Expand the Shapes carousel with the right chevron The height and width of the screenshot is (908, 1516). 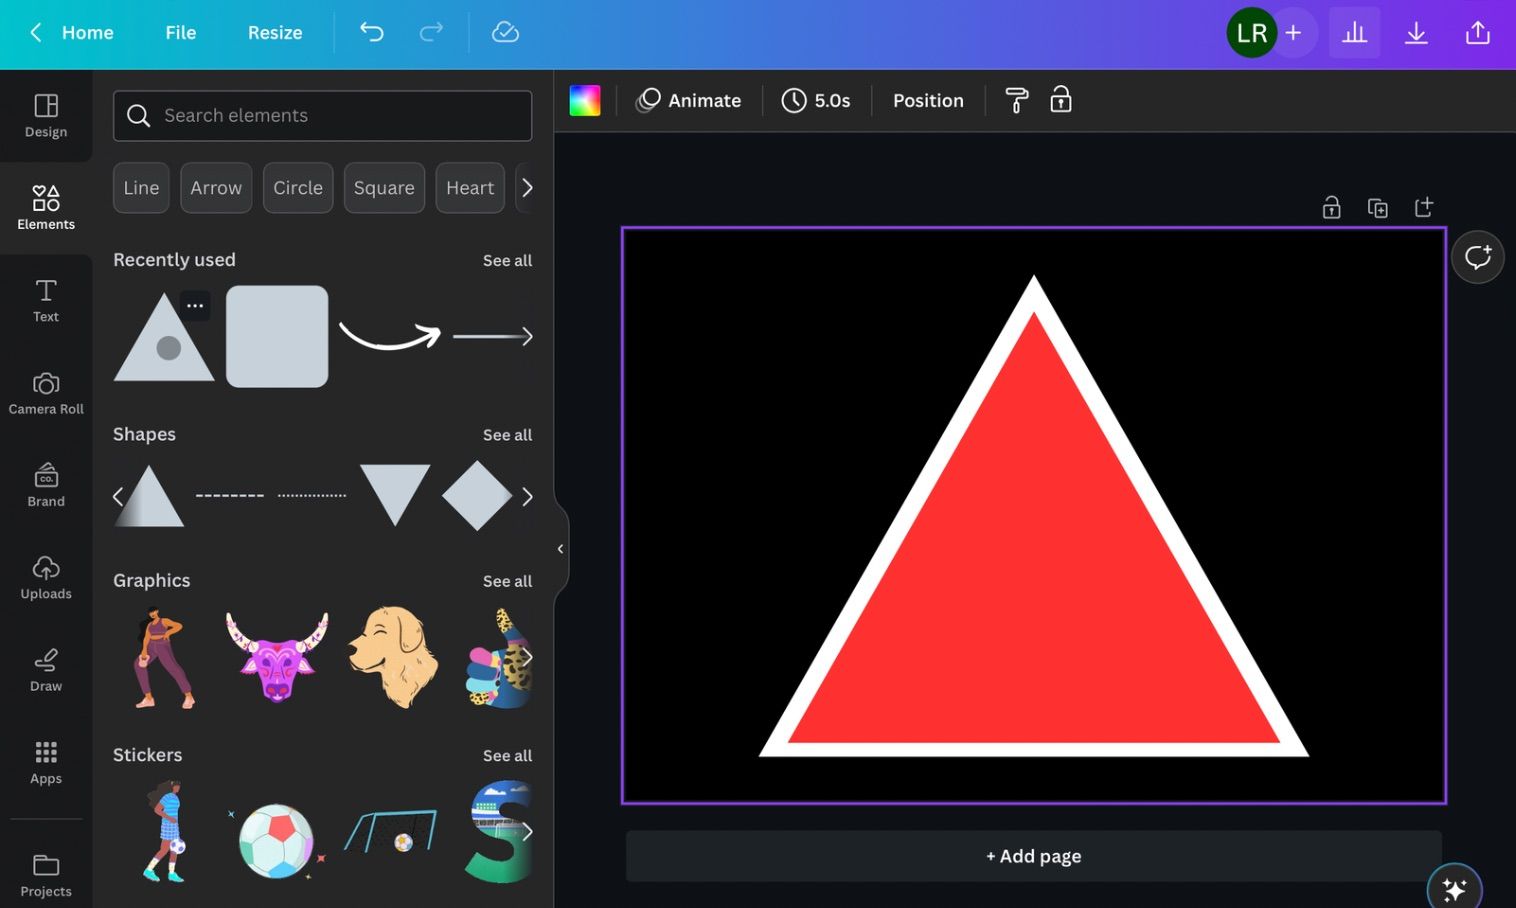coord(527,496)
